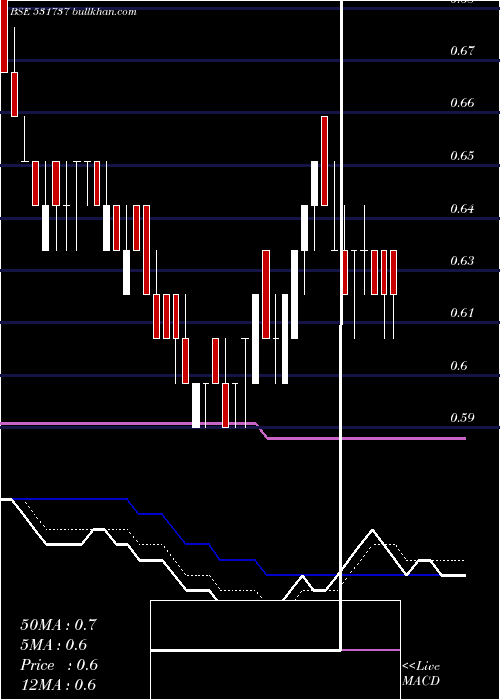Click the 0.6 price axis label

[x=459, y=366]
